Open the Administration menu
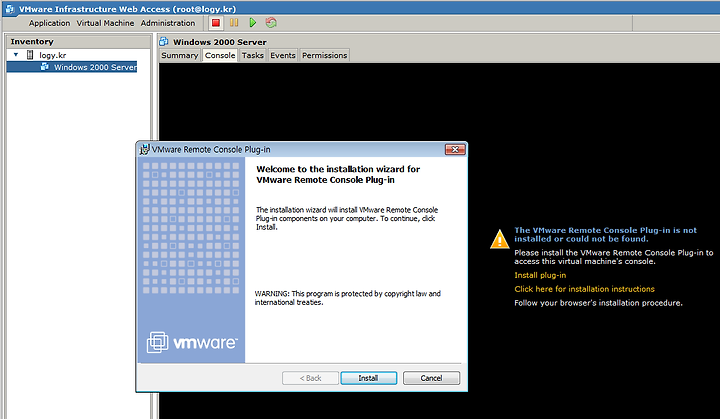720x419 pixels. coord(168,23)
